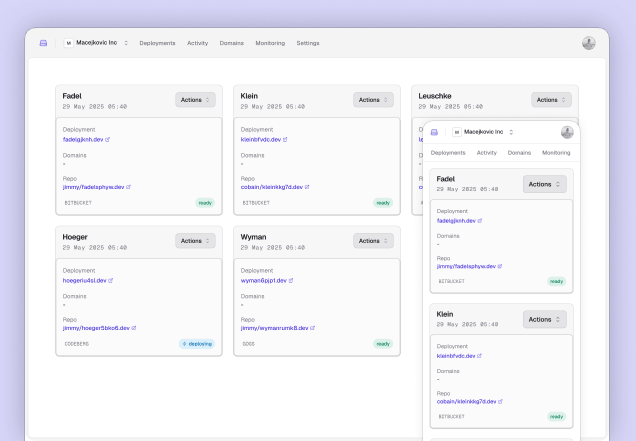This screenshot has height=441, width=636.
Task: Open Actions dropdown on Hoeger card
Action: 195,241
